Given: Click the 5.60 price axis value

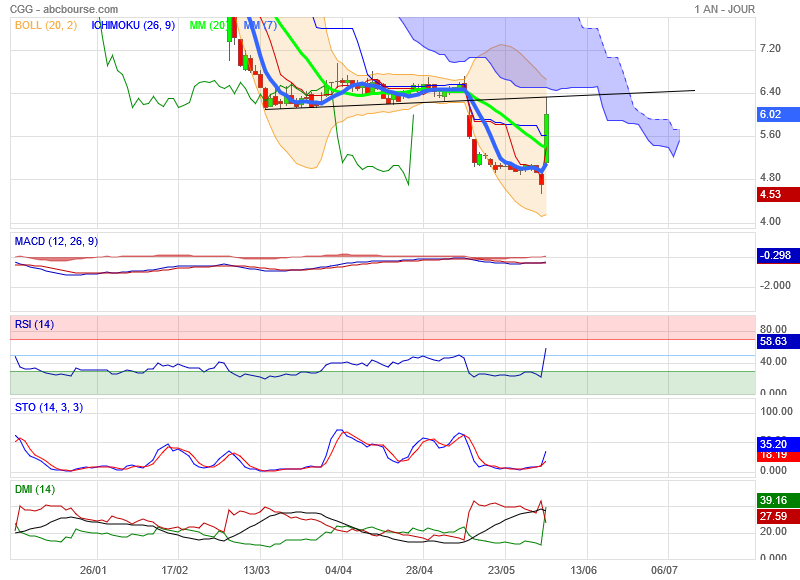Looking at the screenshot, I should pos(770,134).
